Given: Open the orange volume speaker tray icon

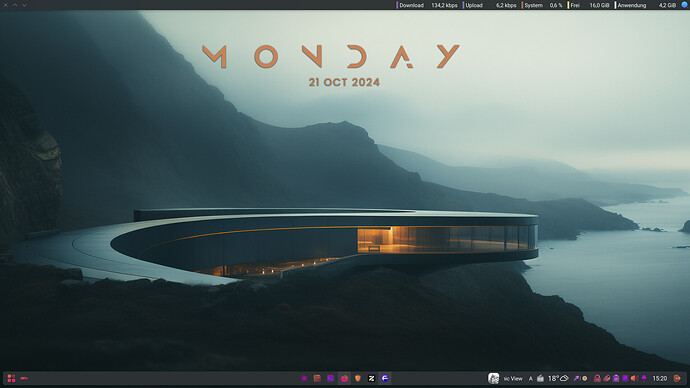Looking at the screenshot, I should pos(634,378).
